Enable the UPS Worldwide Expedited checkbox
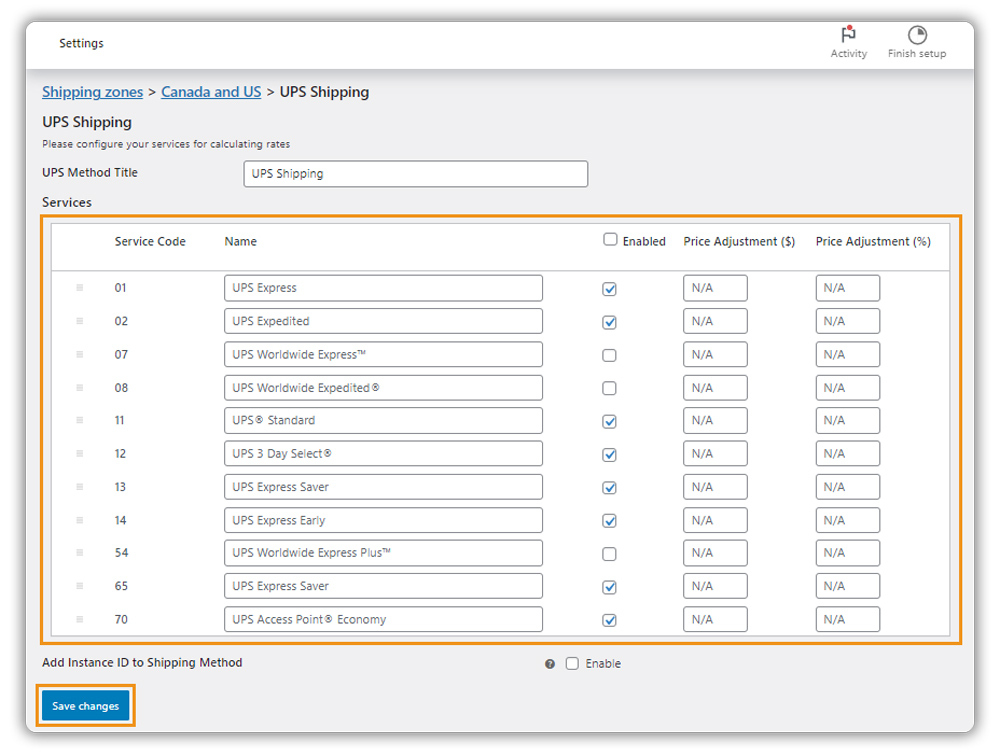Image resolution: width=1000 pixels, height=756 pixels. pyautogui.click(x=609, y=388)
